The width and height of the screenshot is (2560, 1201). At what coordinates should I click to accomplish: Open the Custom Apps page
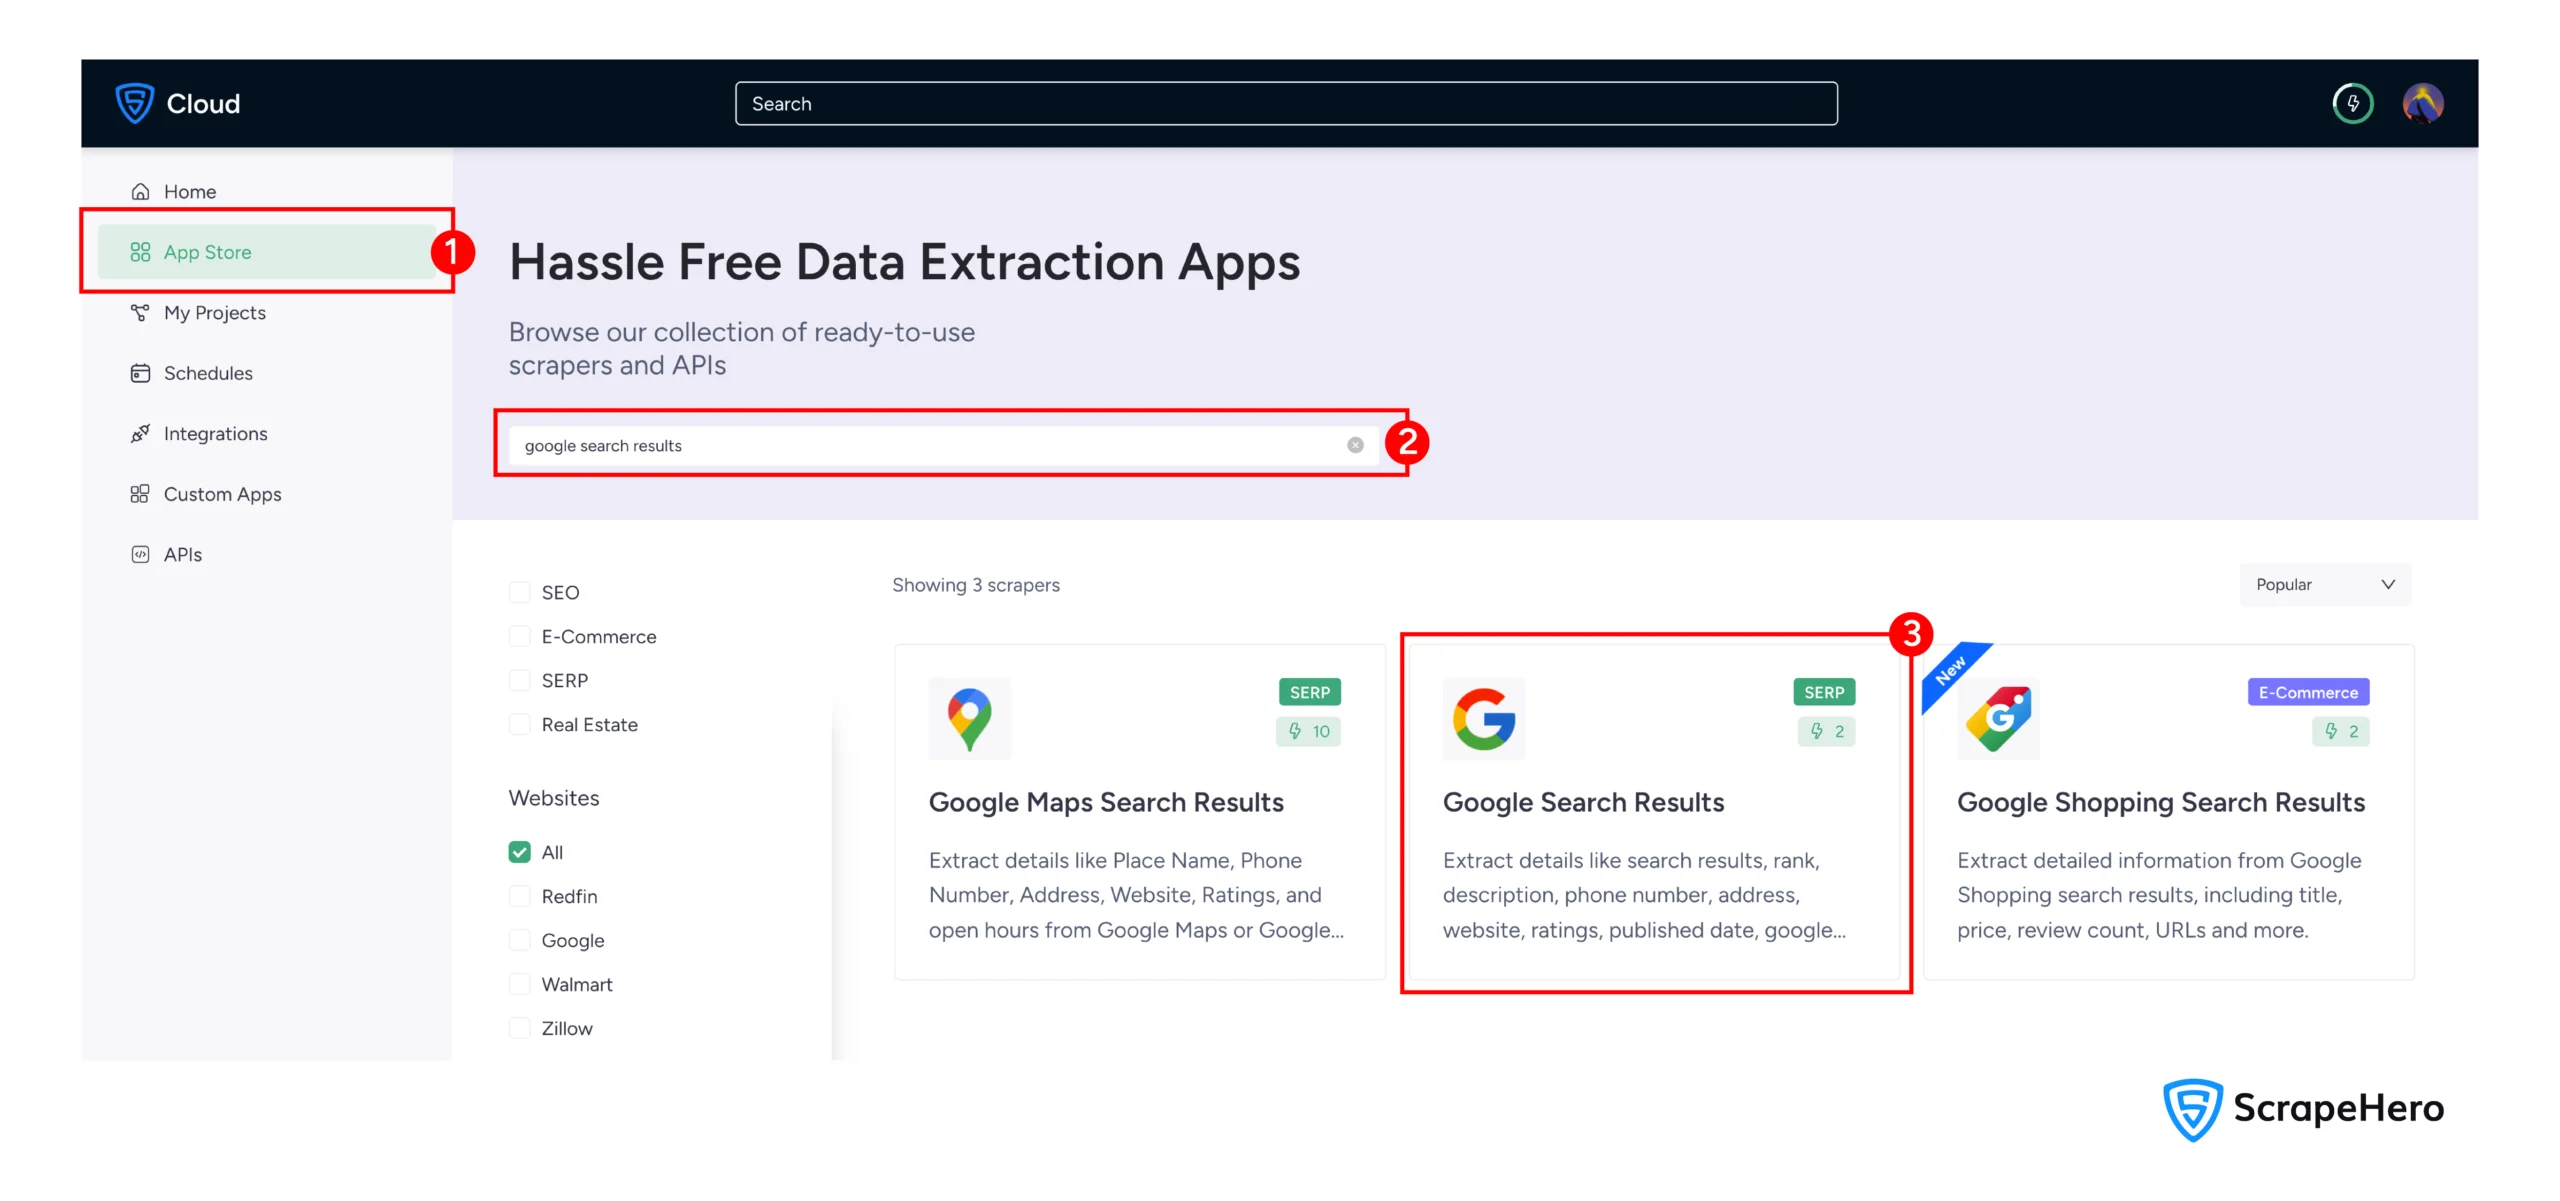tap(222, 494)
